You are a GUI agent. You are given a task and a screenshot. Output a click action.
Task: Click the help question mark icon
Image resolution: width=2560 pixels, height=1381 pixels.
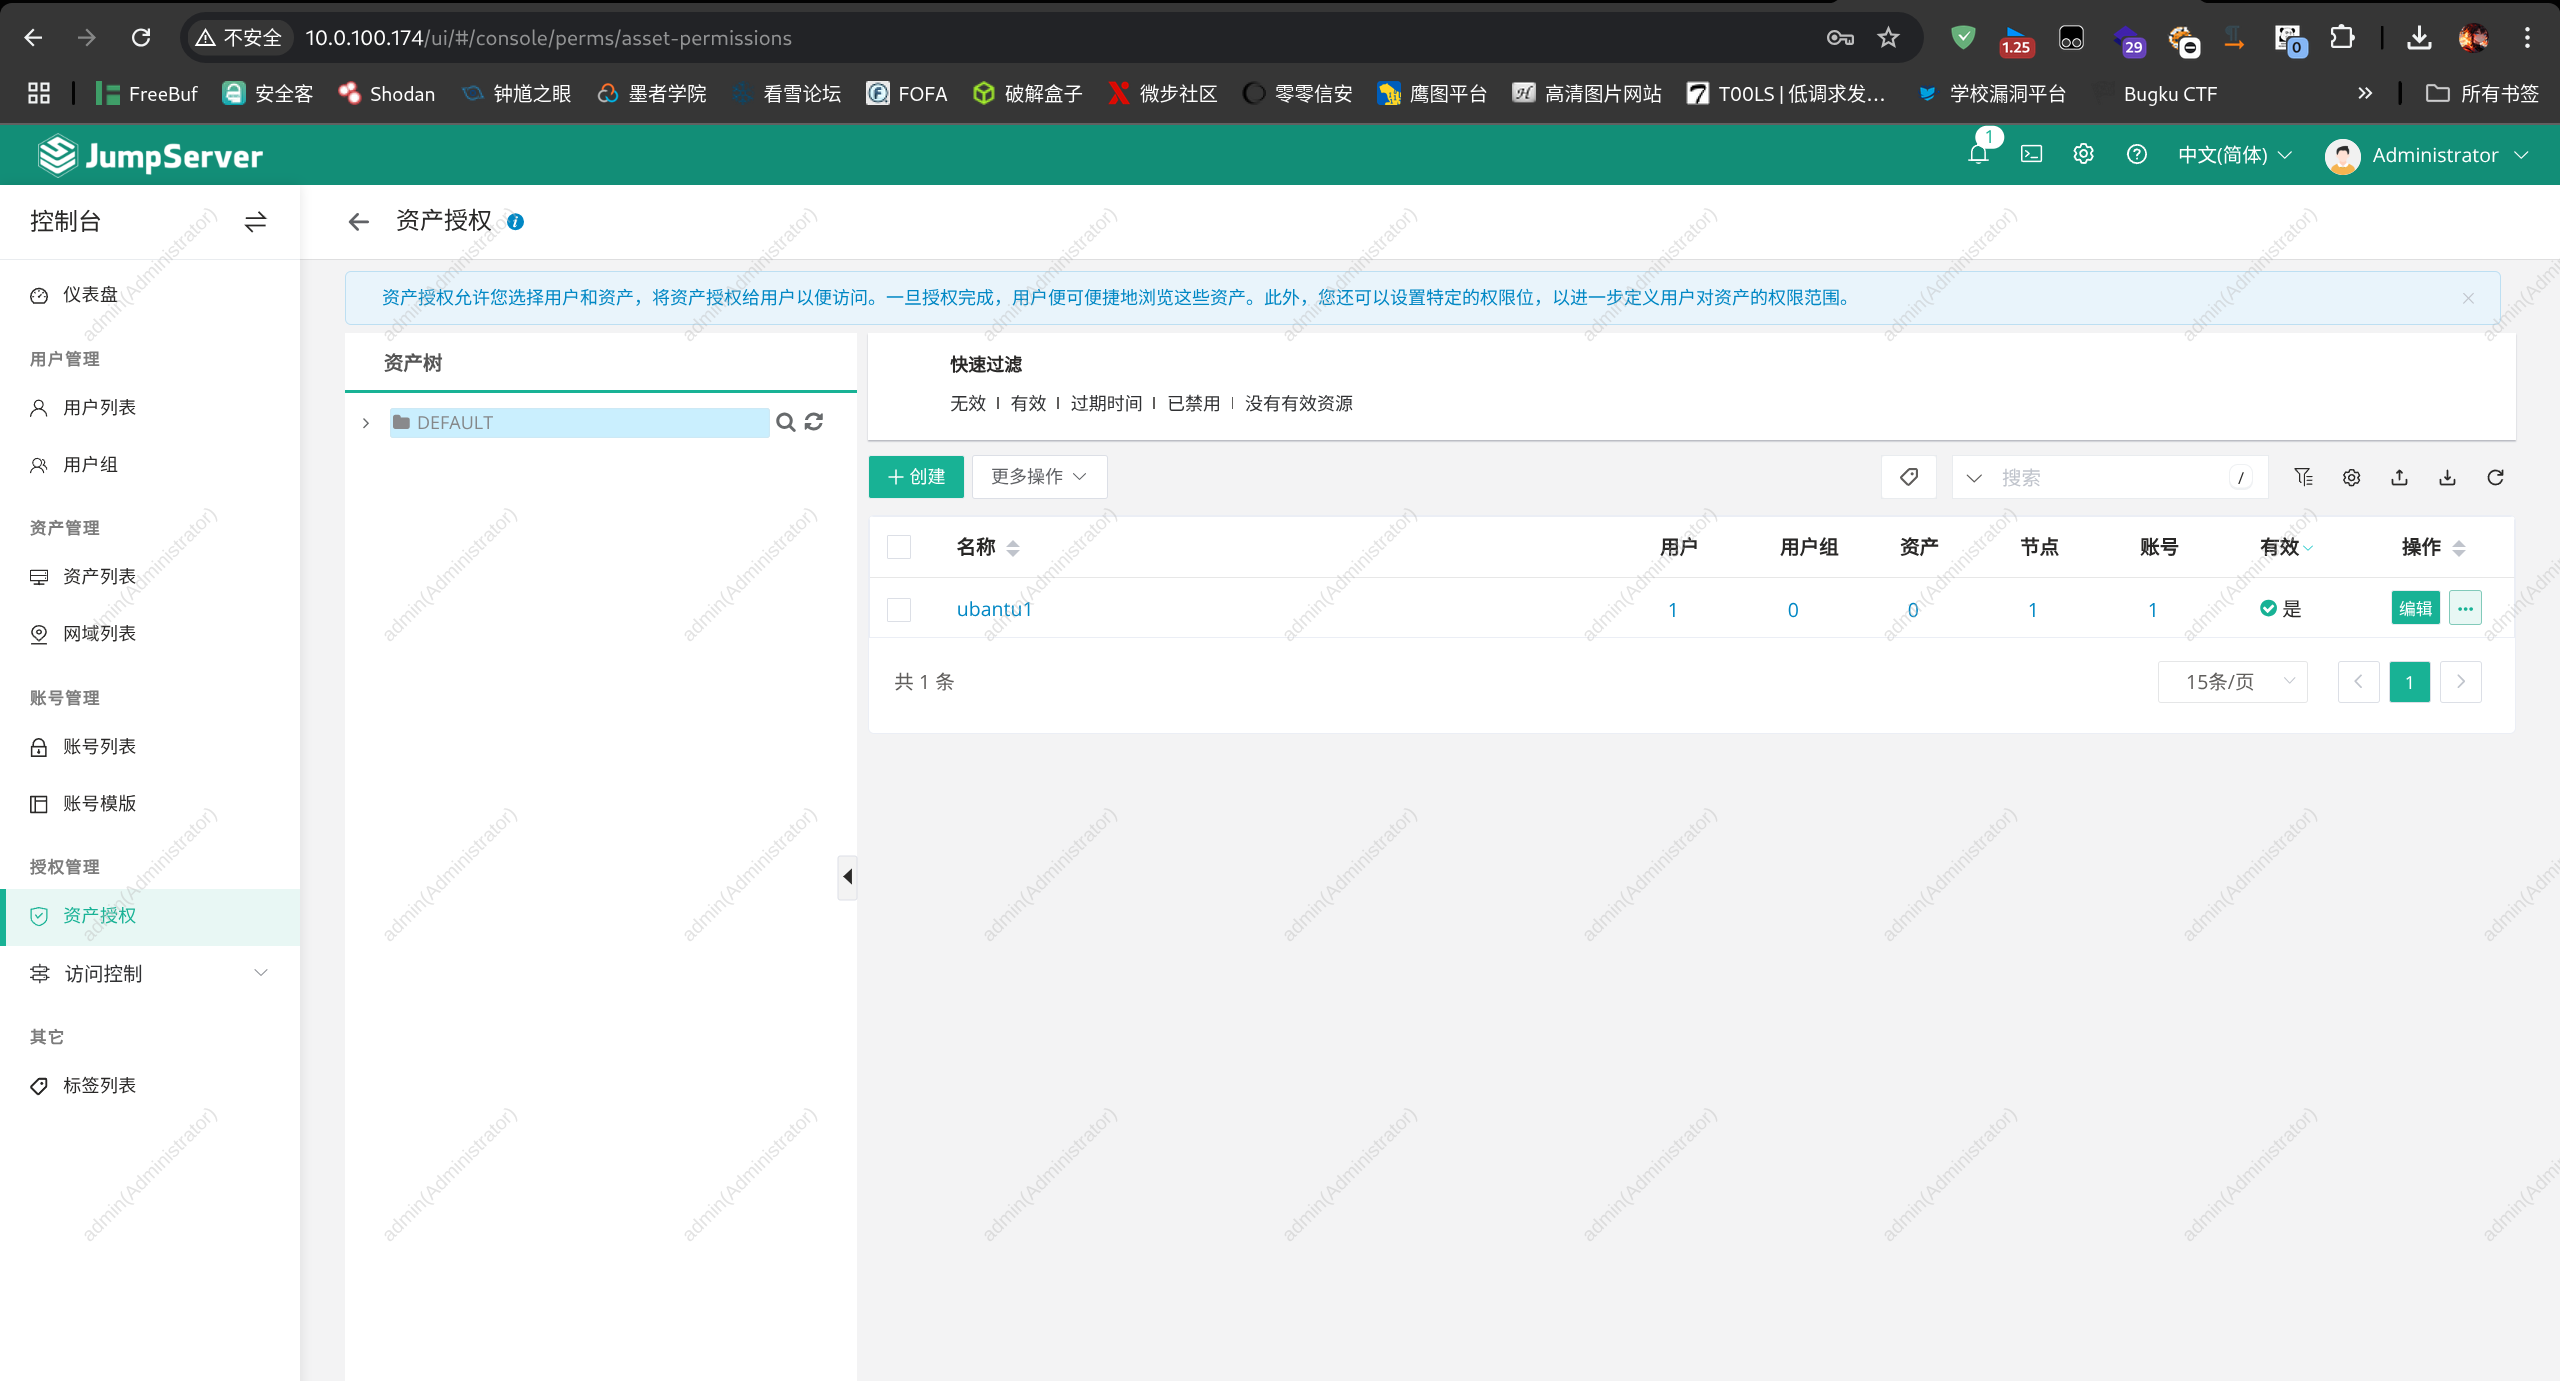coord(2136,154)
